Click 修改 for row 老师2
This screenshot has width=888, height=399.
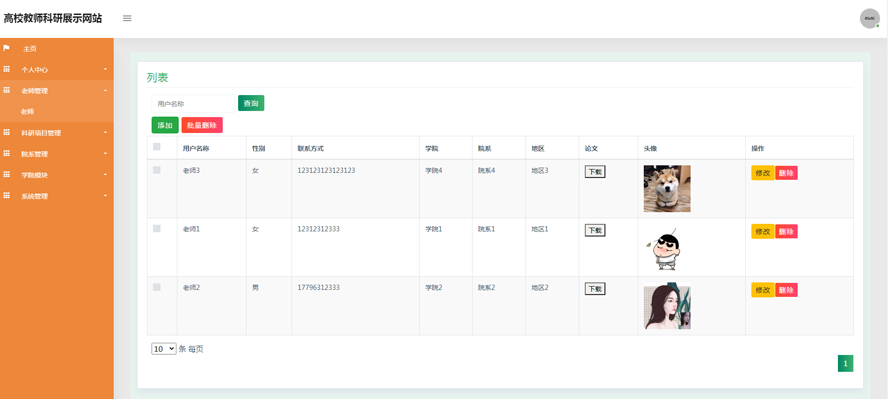pos(763,290)
